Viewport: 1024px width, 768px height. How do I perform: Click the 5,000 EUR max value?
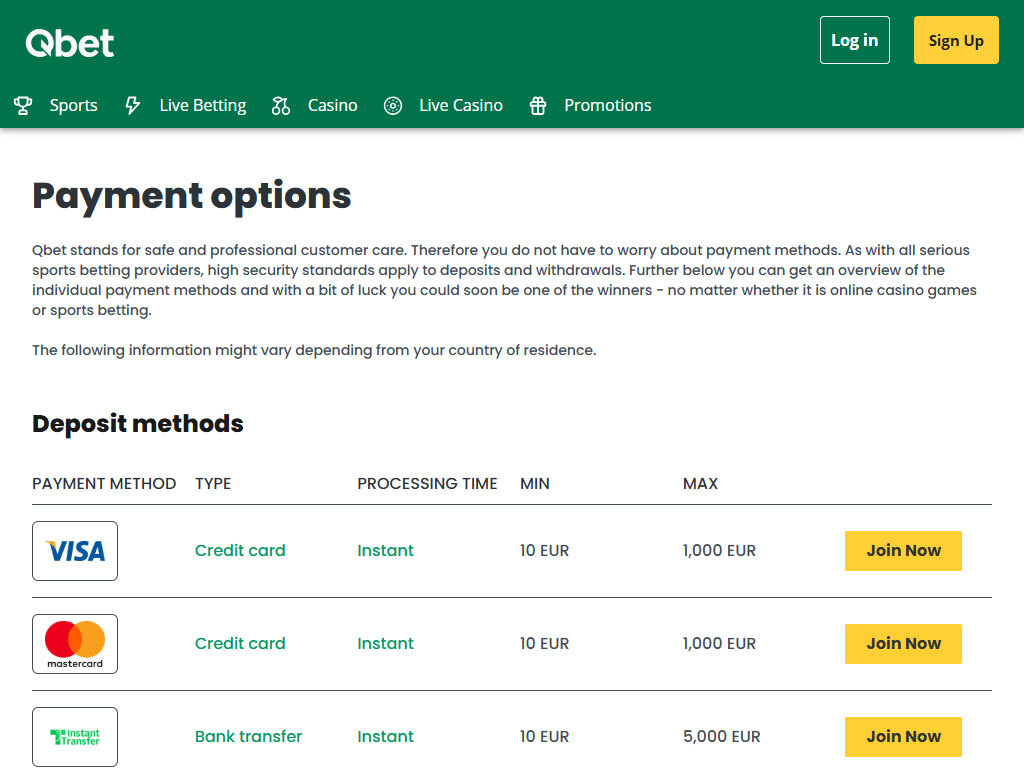722,737
